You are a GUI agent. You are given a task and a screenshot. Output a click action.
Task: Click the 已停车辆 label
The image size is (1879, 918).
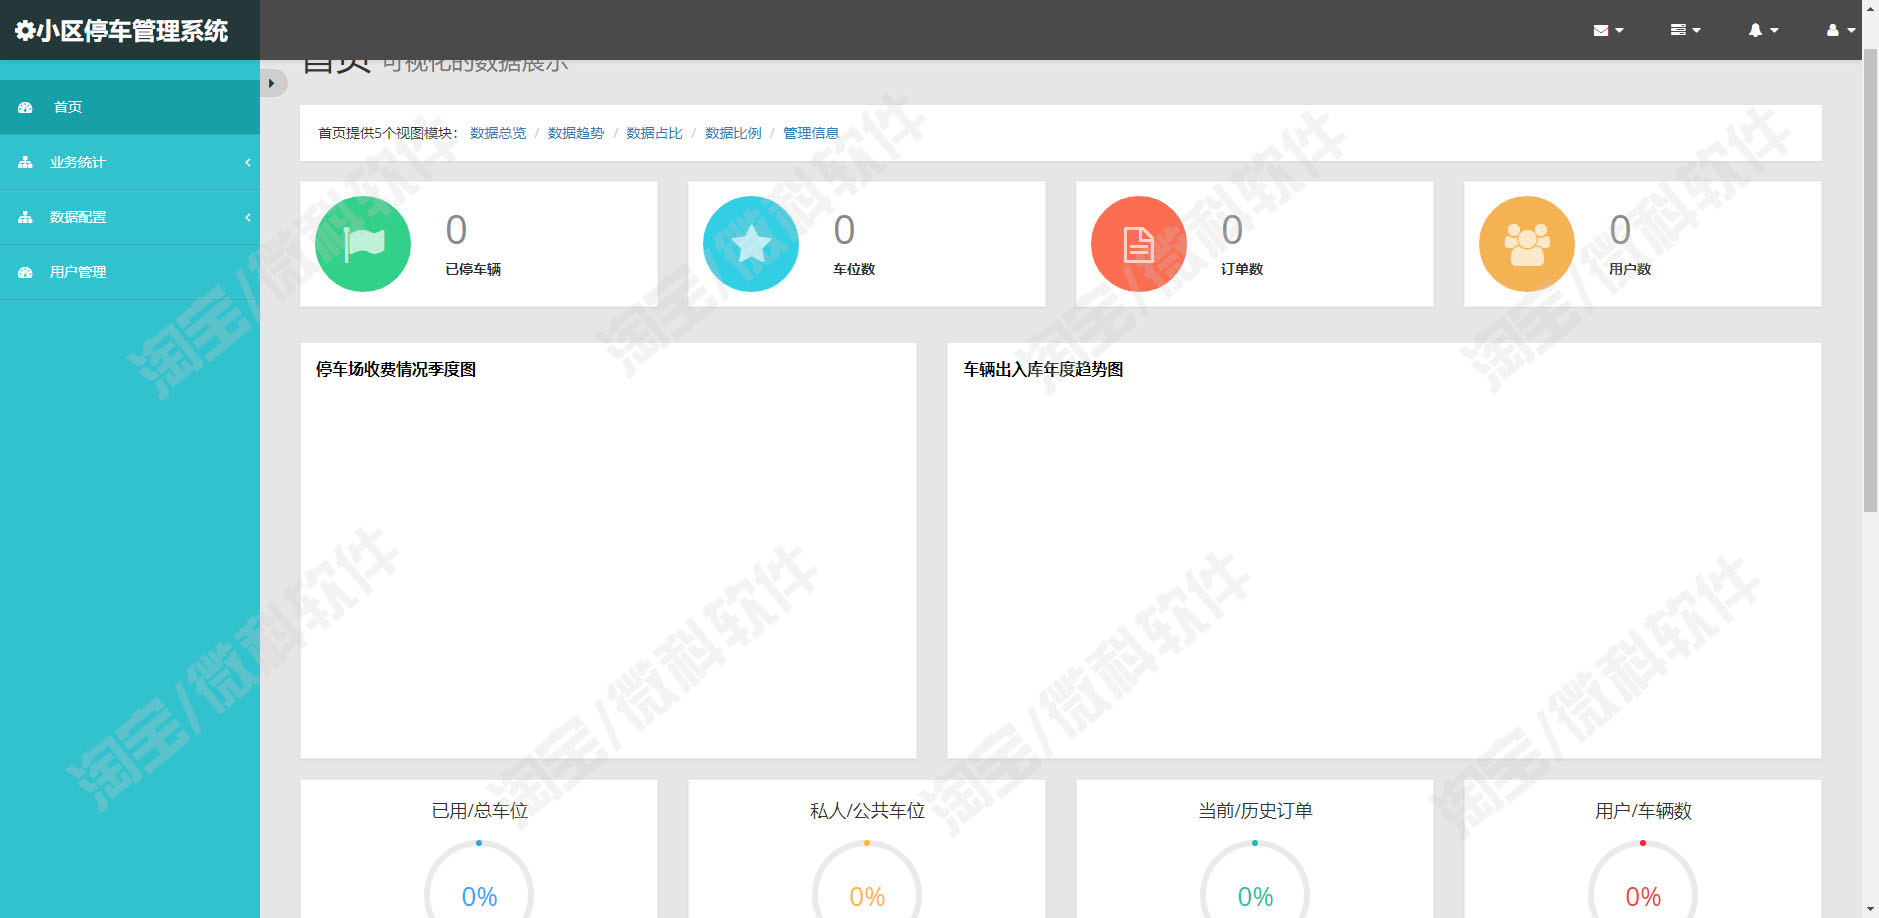tap(473, 269)
